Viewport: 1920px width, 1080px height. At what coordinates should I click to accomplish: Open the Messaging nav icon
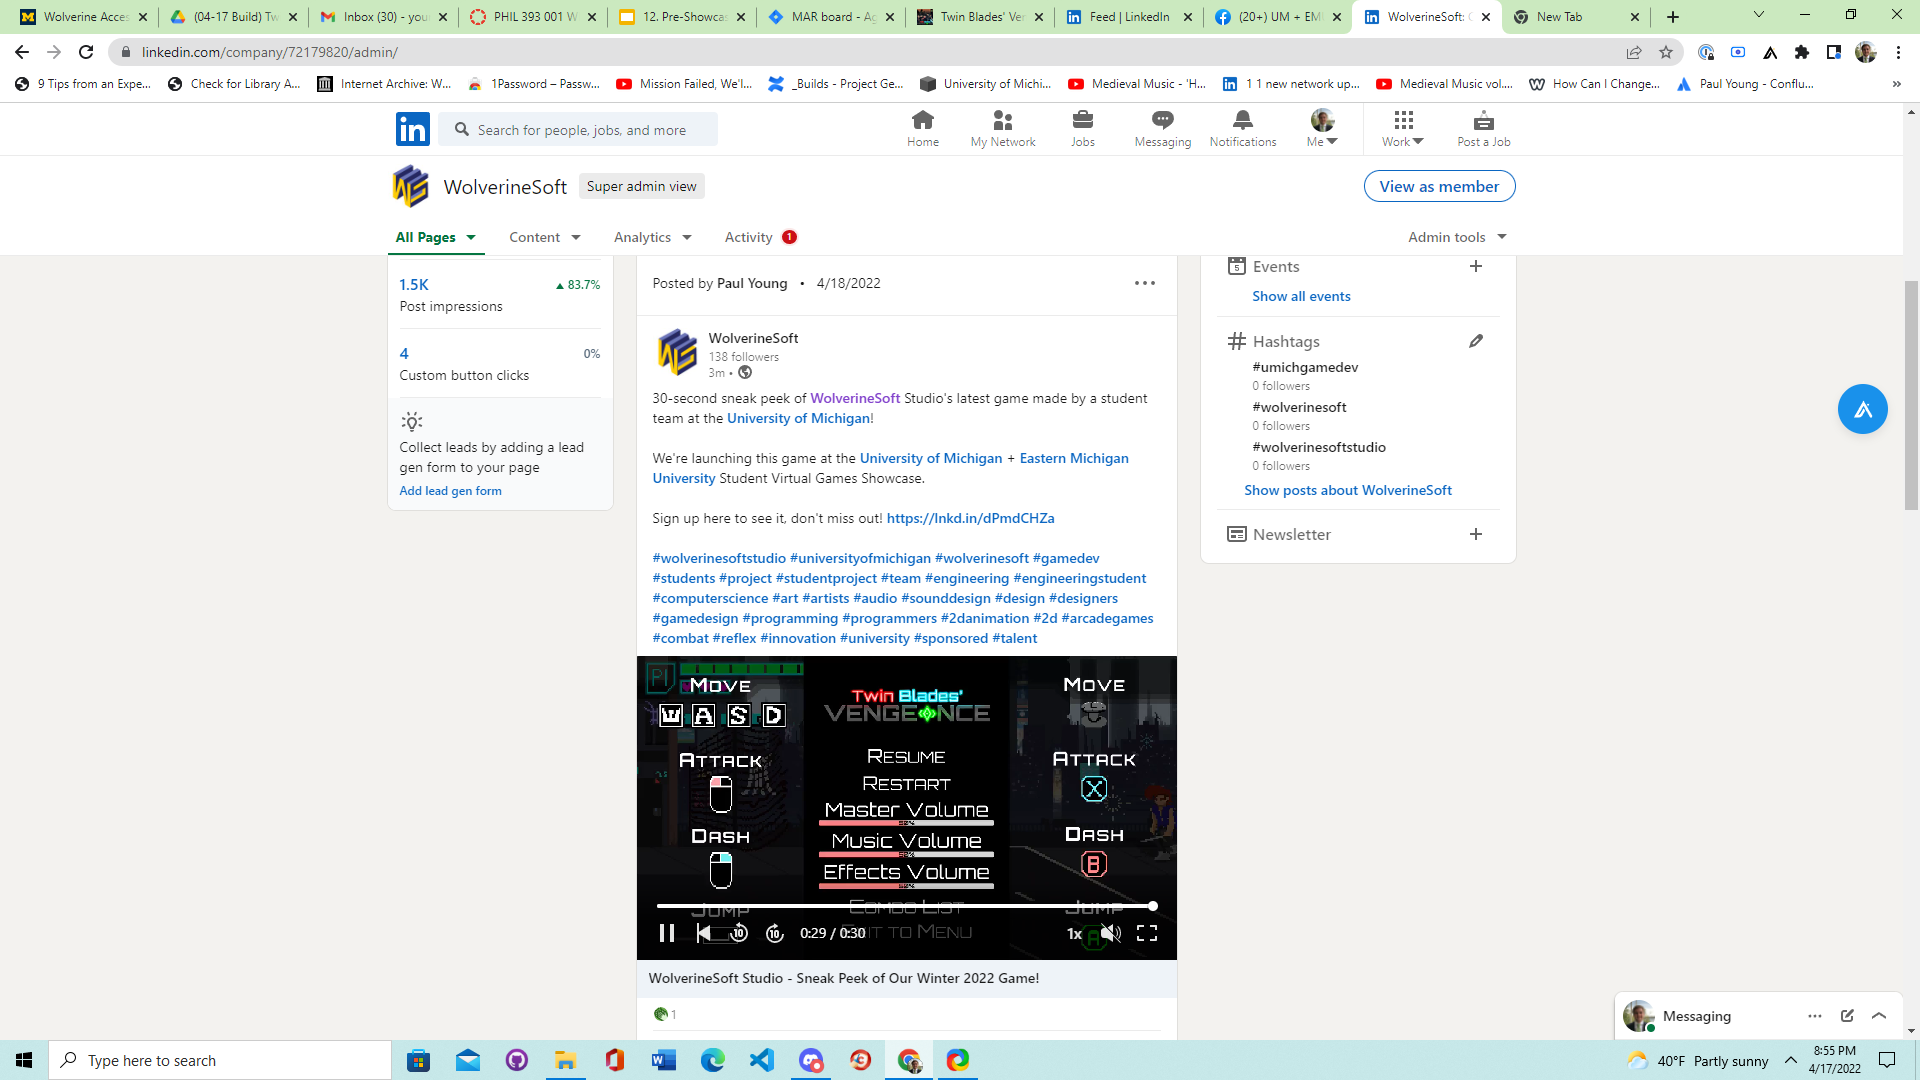point(1162,129)
